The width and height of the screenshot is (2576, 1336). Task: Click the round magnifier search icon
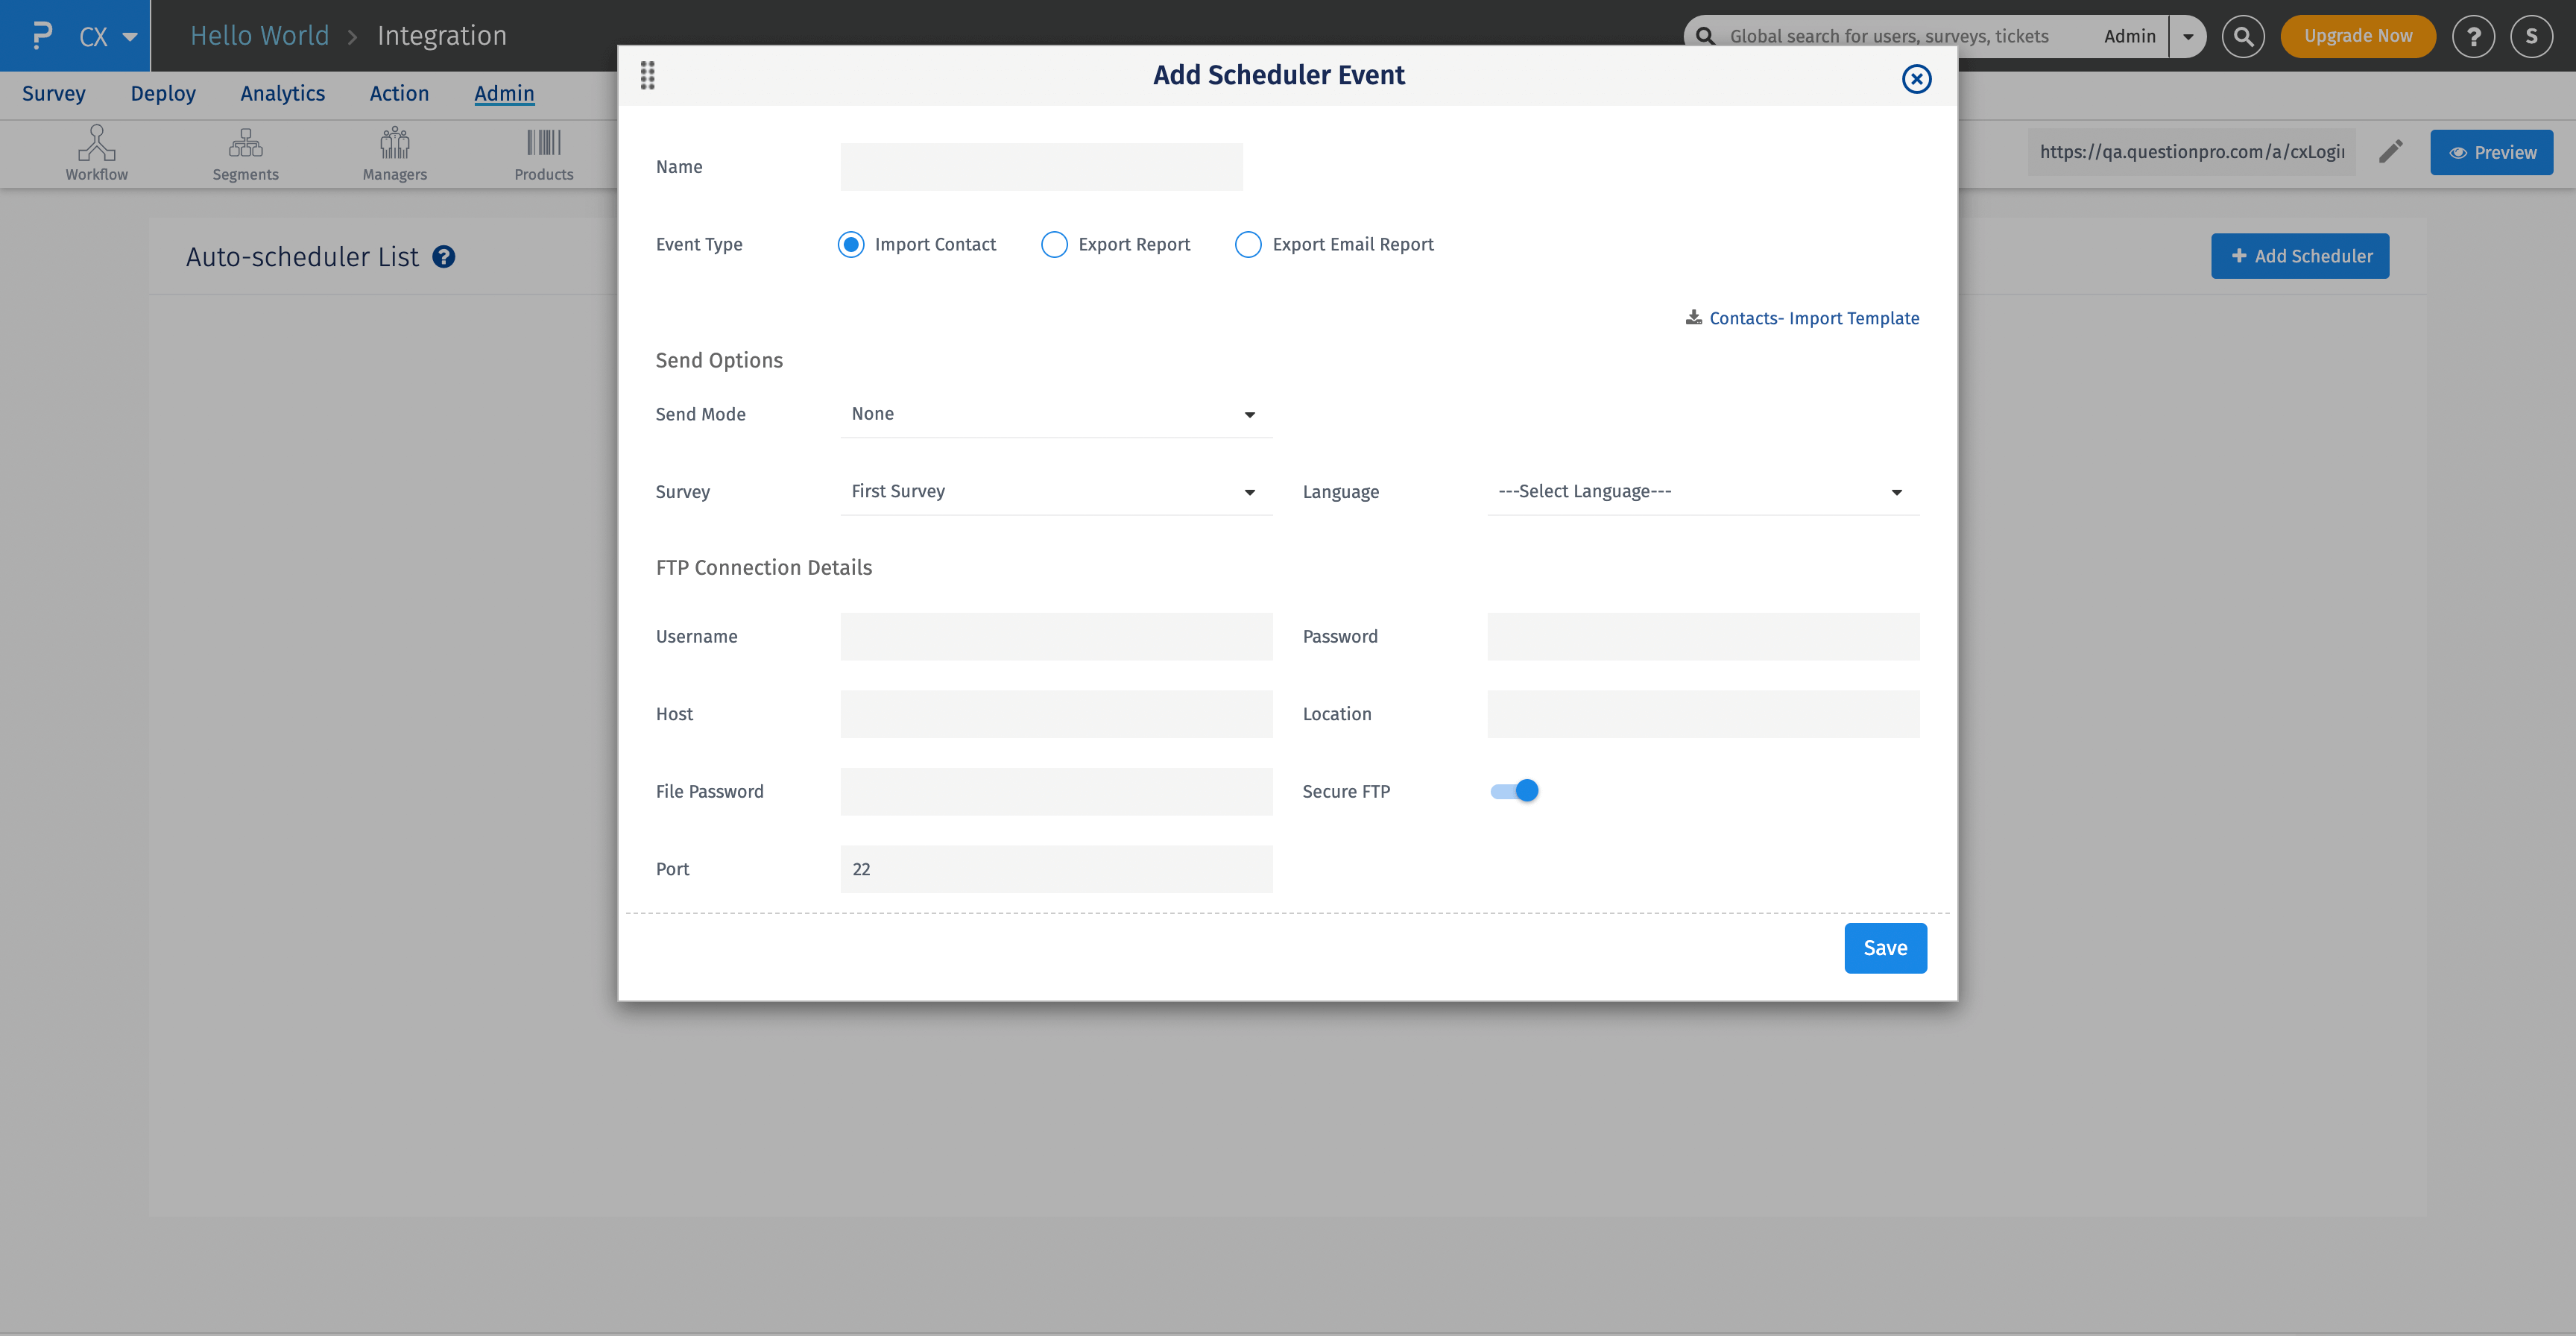(2243, 36)
